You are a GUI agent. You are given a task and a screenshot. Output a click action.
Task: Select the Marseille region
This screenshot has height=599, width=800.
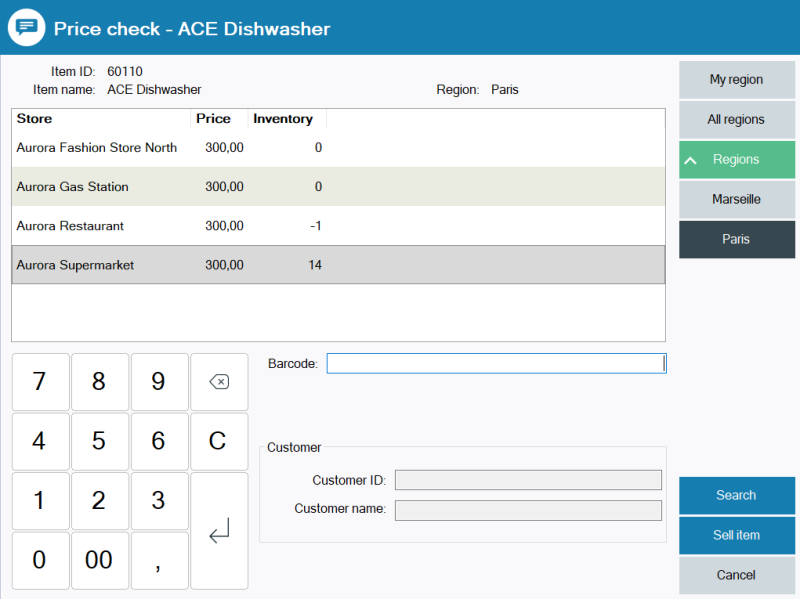(x=737, y=200)
